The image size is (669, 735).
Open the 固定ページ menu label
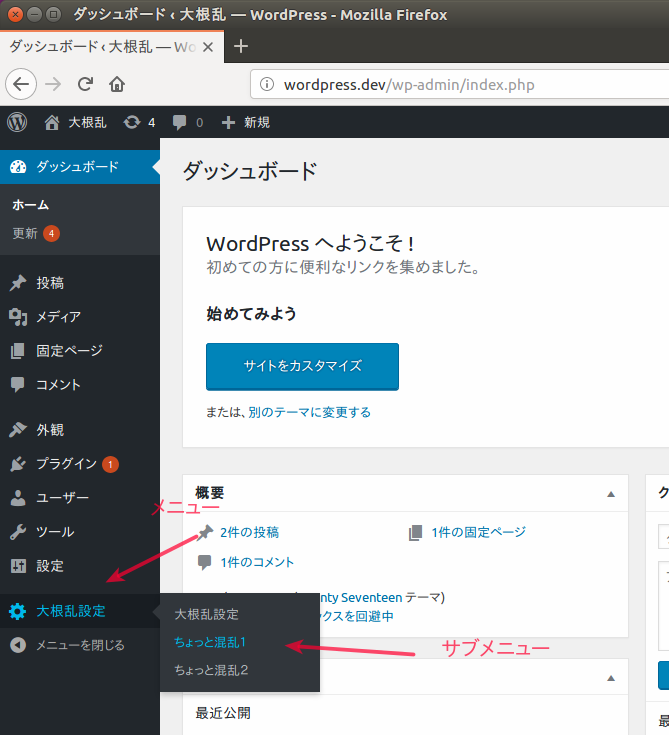pos(69,351)
